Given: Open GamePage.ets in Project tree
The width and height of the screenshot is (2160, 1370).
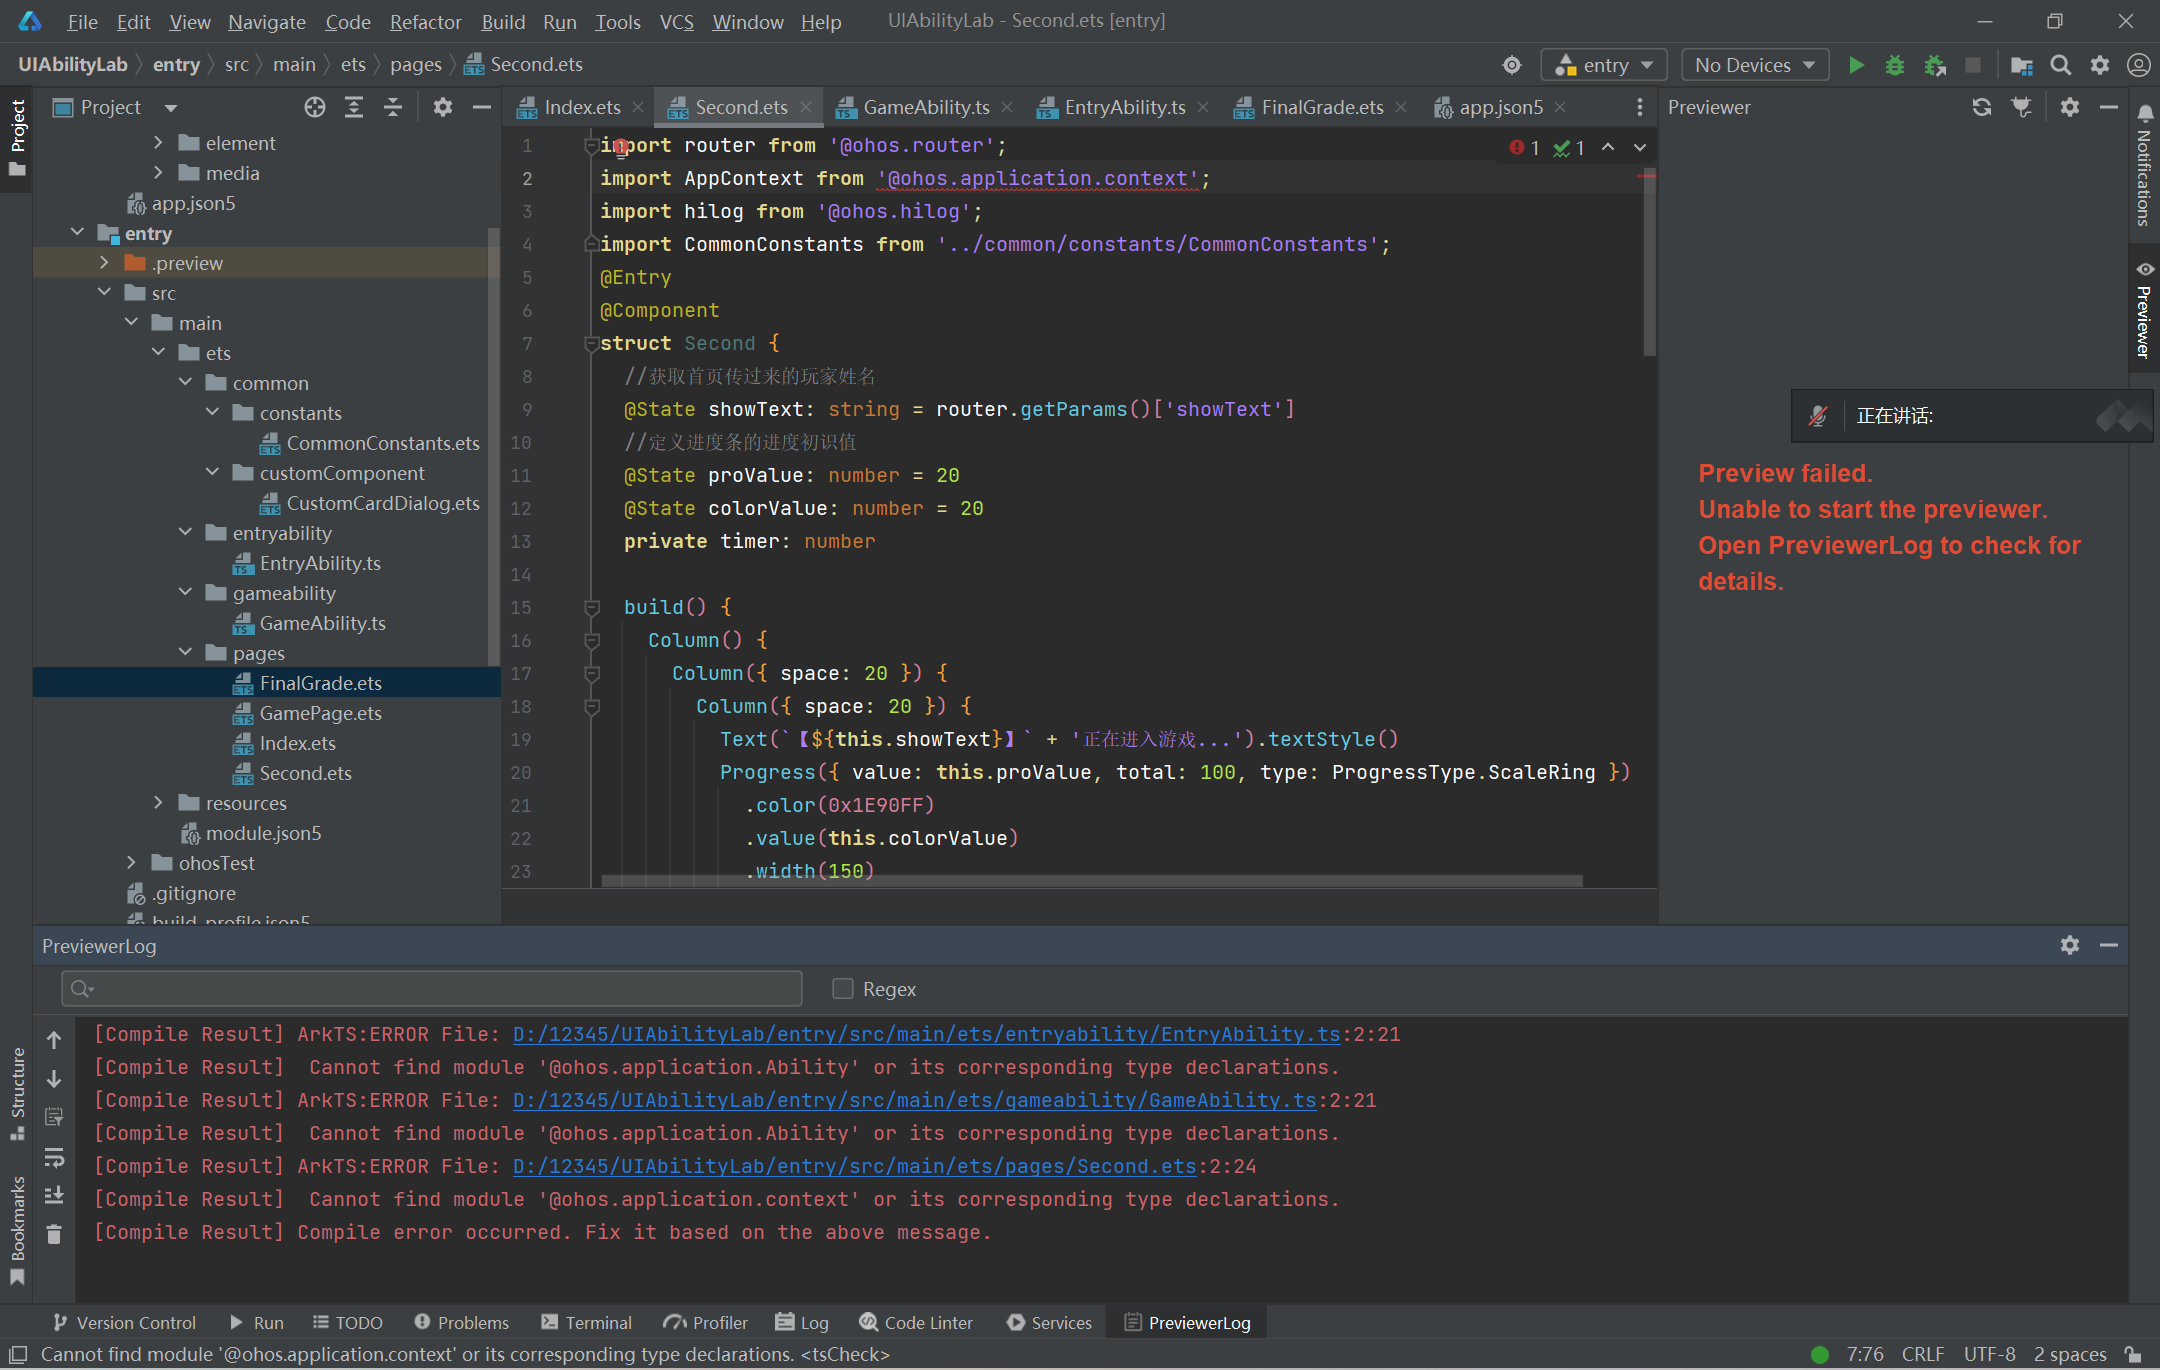Looking at the screenshot, I should pos(320,713).
